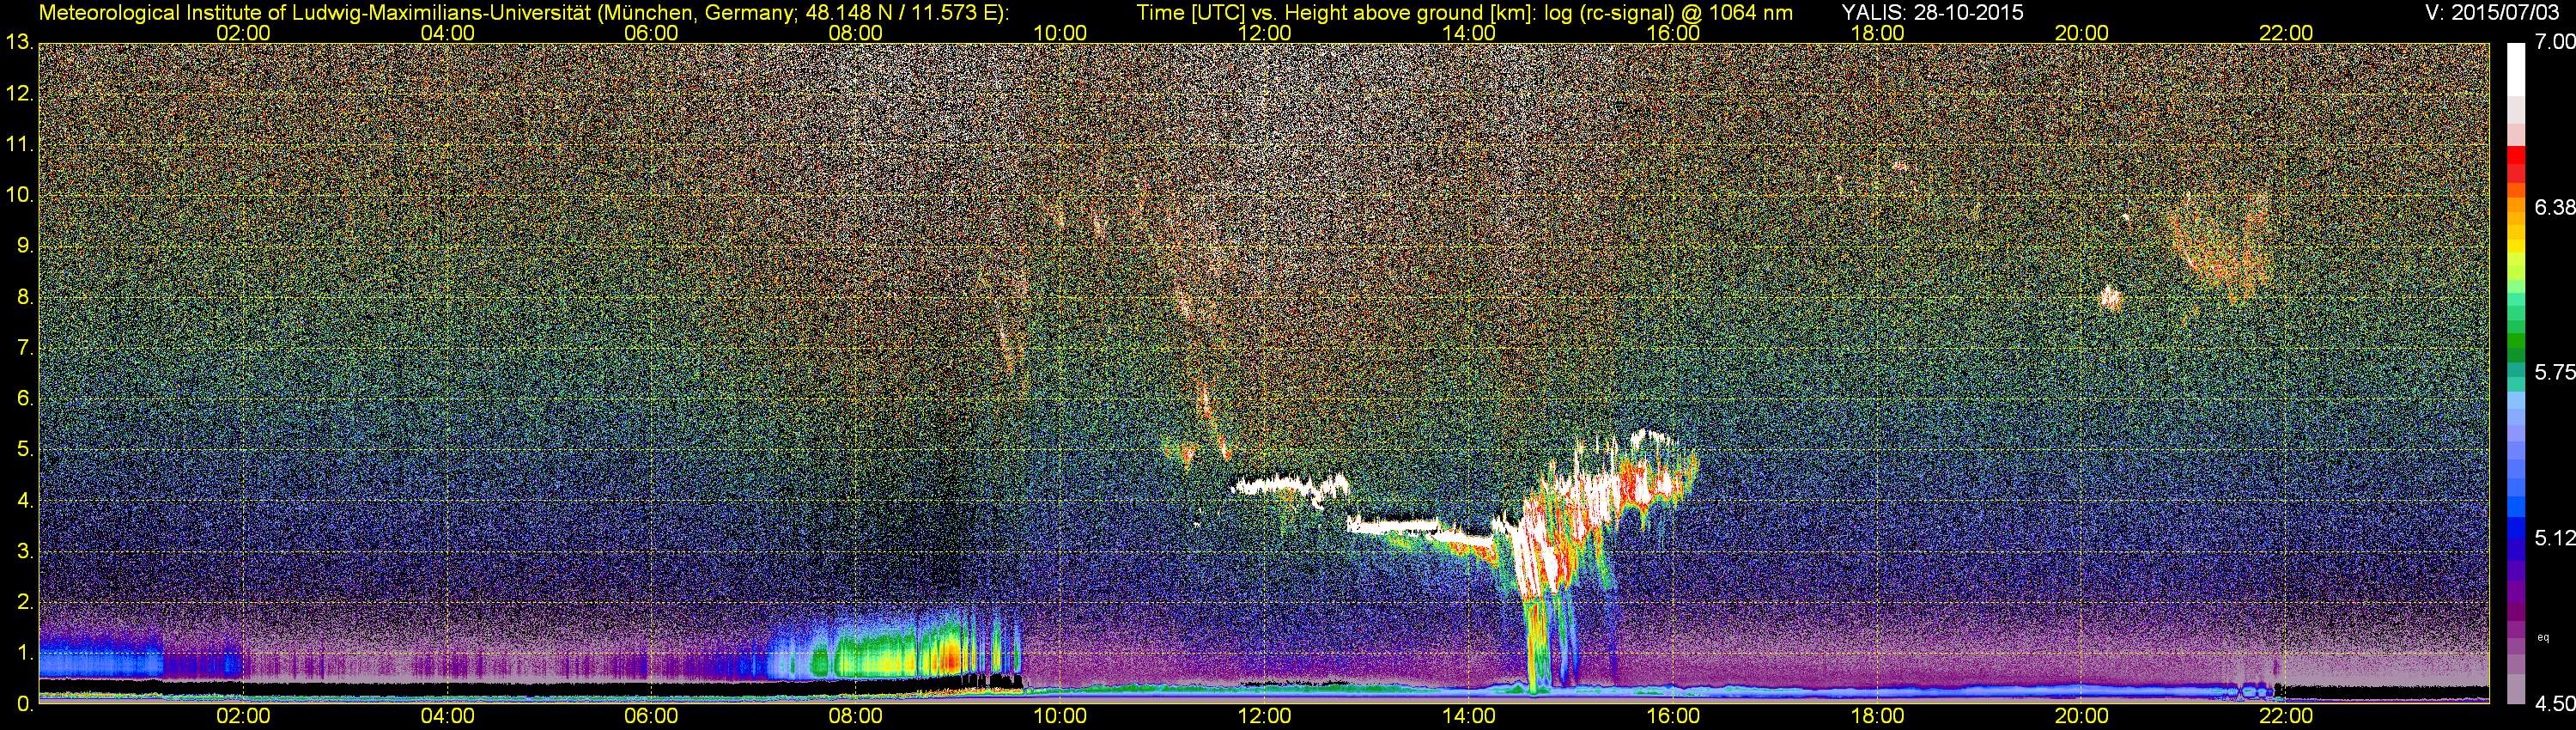Click the 08:00 label on upper time axis
The width and height of the screenshot is (2576, 730).
856,33
